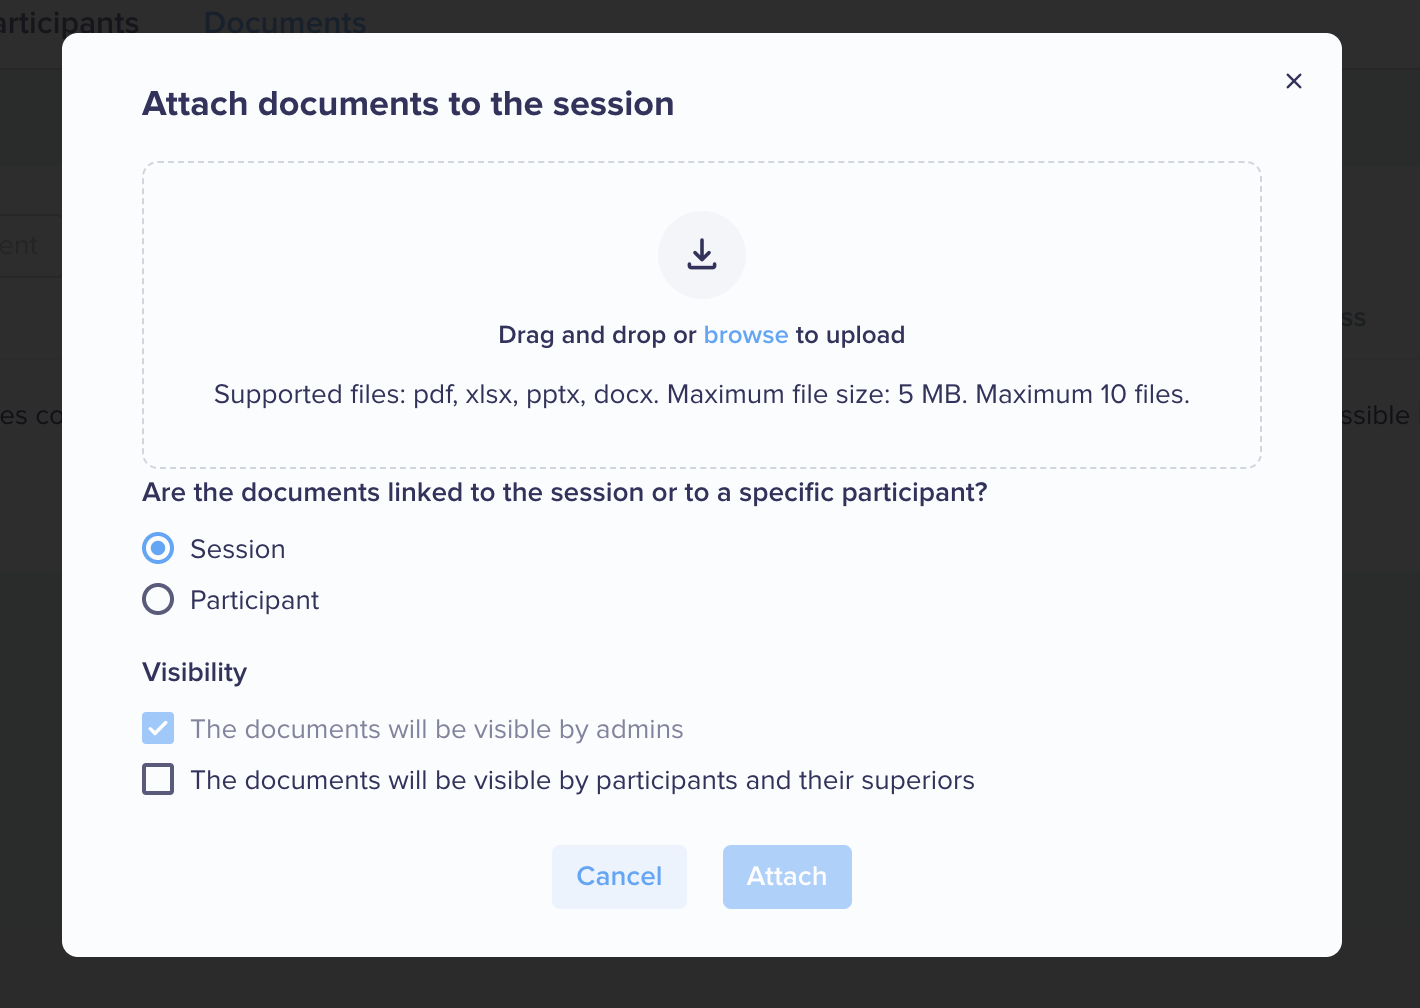1420x1008 pixels.
Task: Click the Attach button
Action: pyautogui.click(x=787, y=877)
